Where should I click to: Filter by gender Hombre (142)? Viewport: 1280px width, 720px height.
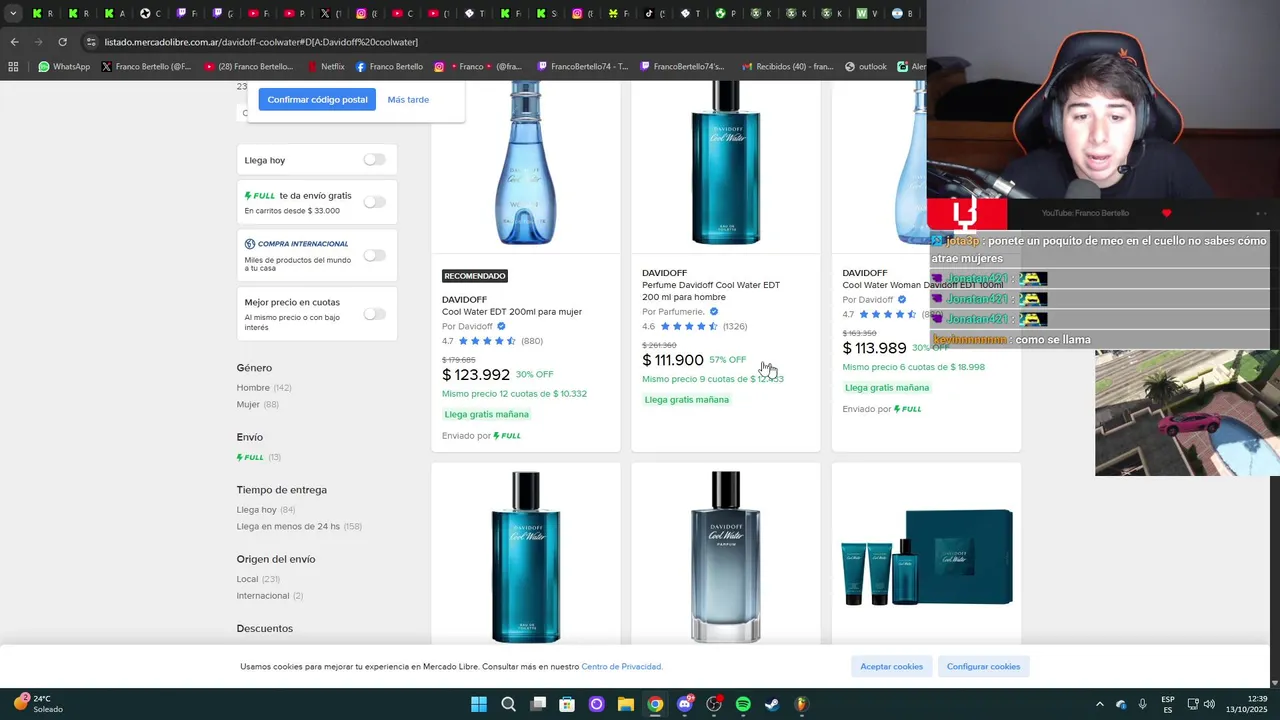(x=263, y=387)
